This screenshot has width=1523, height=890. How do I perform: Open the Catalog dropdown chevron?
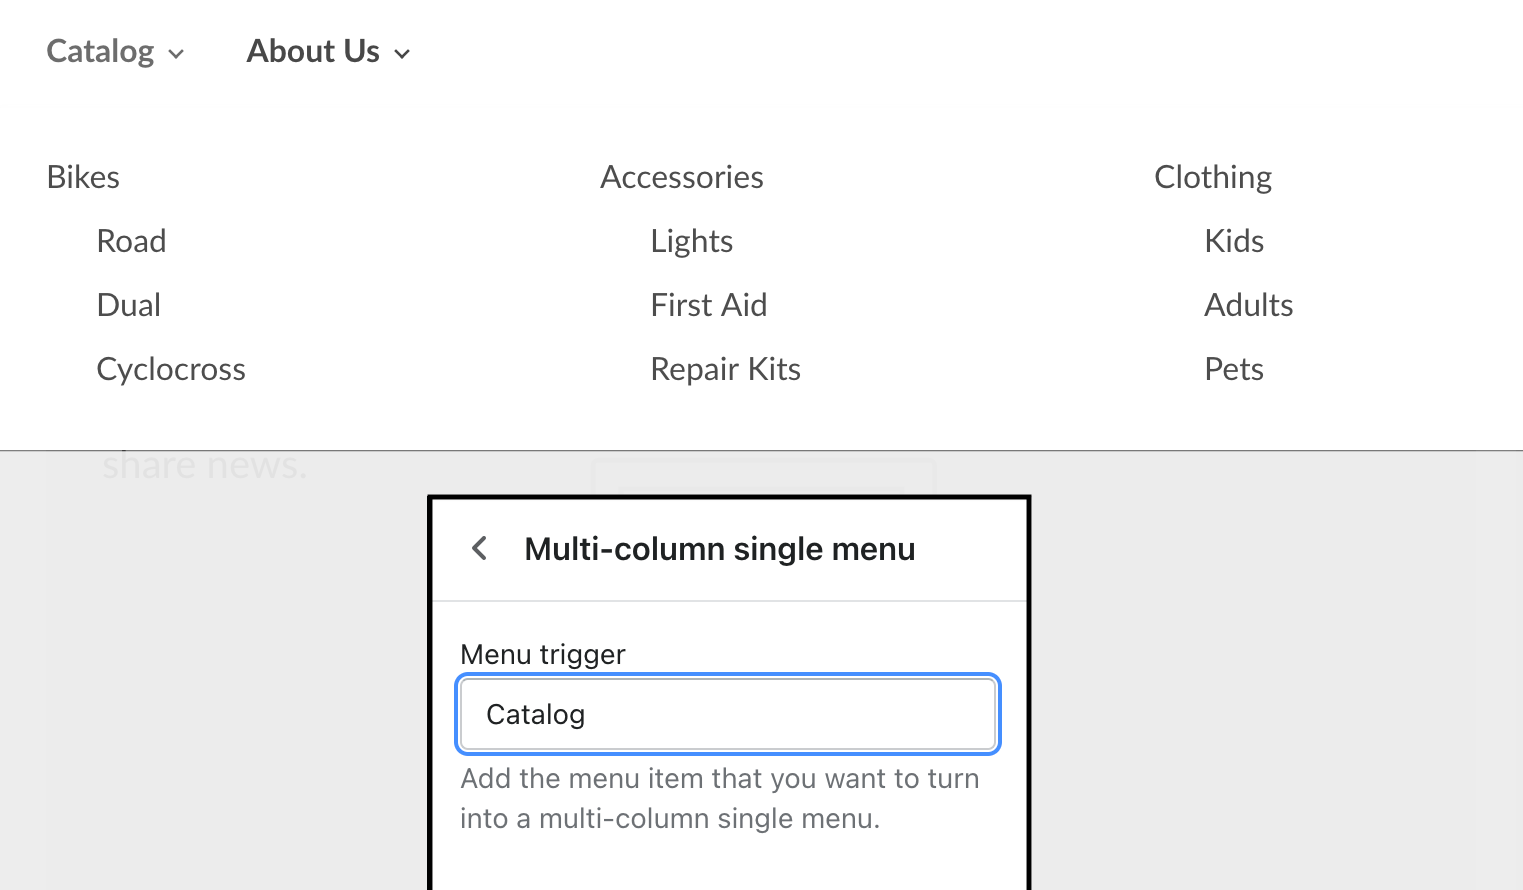(x=175, y=54)
